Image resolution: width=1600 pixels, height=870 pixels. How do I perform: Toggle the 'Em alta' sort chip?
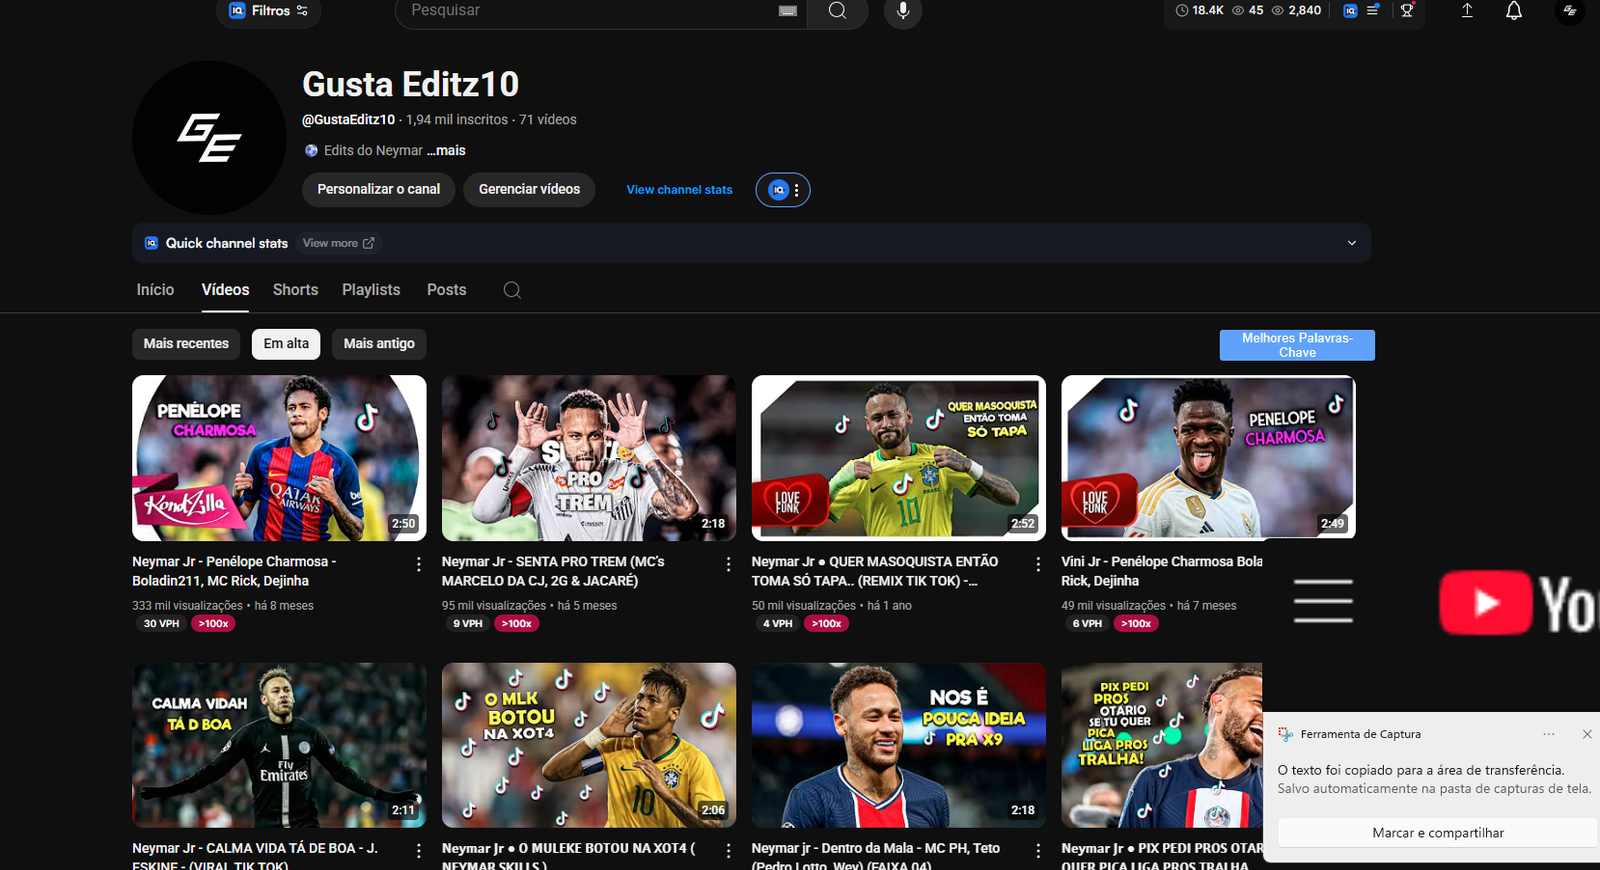[x=286, y=344]
